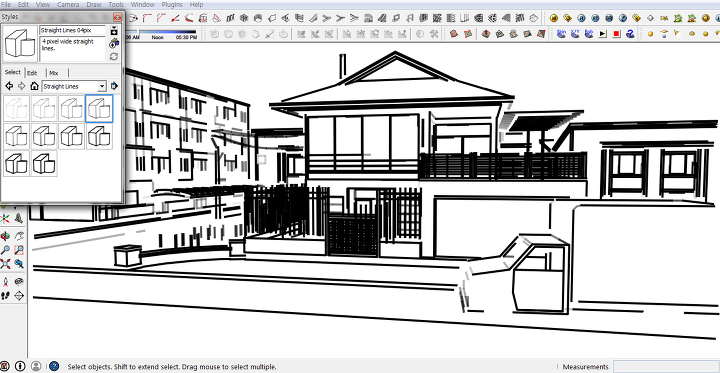Viewport: 720px width, 373px height.
Task: Click the blue 'R' round toolbar icon
Action: pyautogui.click(x=581, y=18)
